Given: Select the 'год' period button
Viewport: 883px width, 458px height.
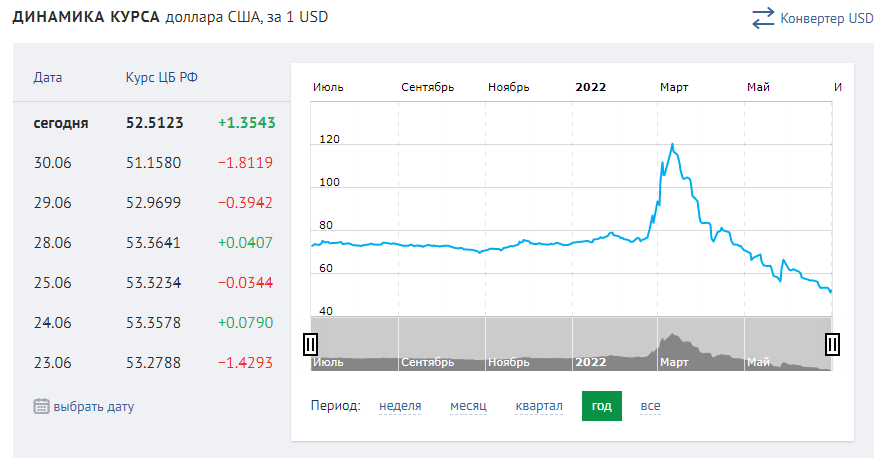Looking at the screenshot, I should click(601, 406).
